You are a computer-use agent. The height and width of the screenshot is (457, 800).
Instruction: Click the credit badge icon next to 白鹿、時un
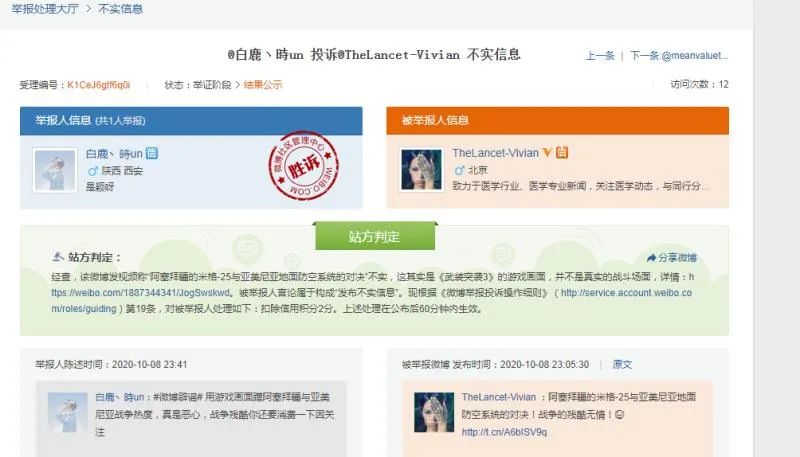pos(152,153)
